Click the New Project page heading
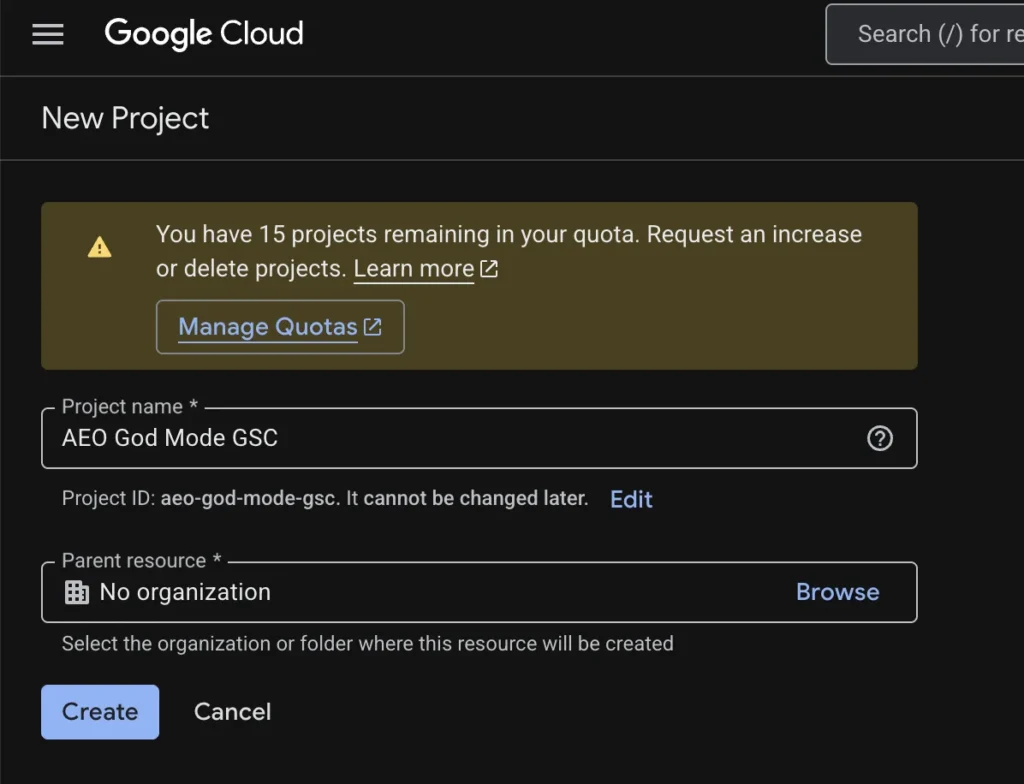The width and height of the screenshot is (1024, 784). 126,118
